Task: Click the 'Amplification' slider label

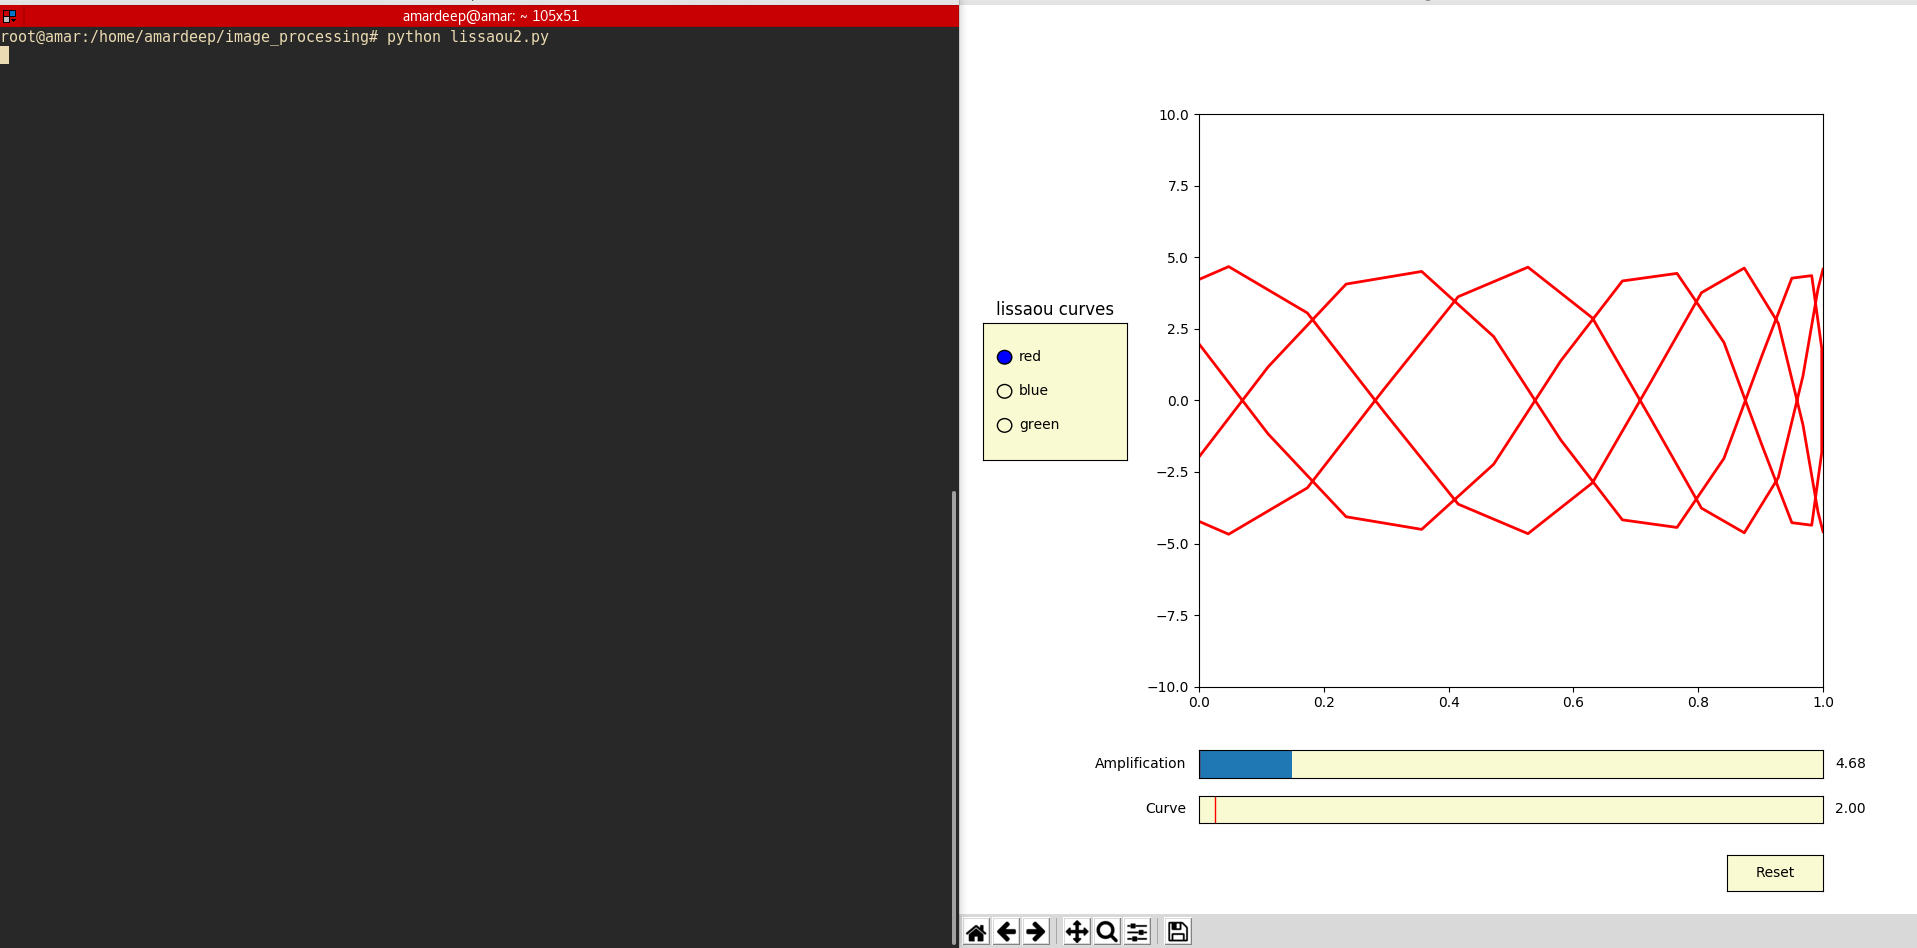Action: click(x=1140, y=763)
